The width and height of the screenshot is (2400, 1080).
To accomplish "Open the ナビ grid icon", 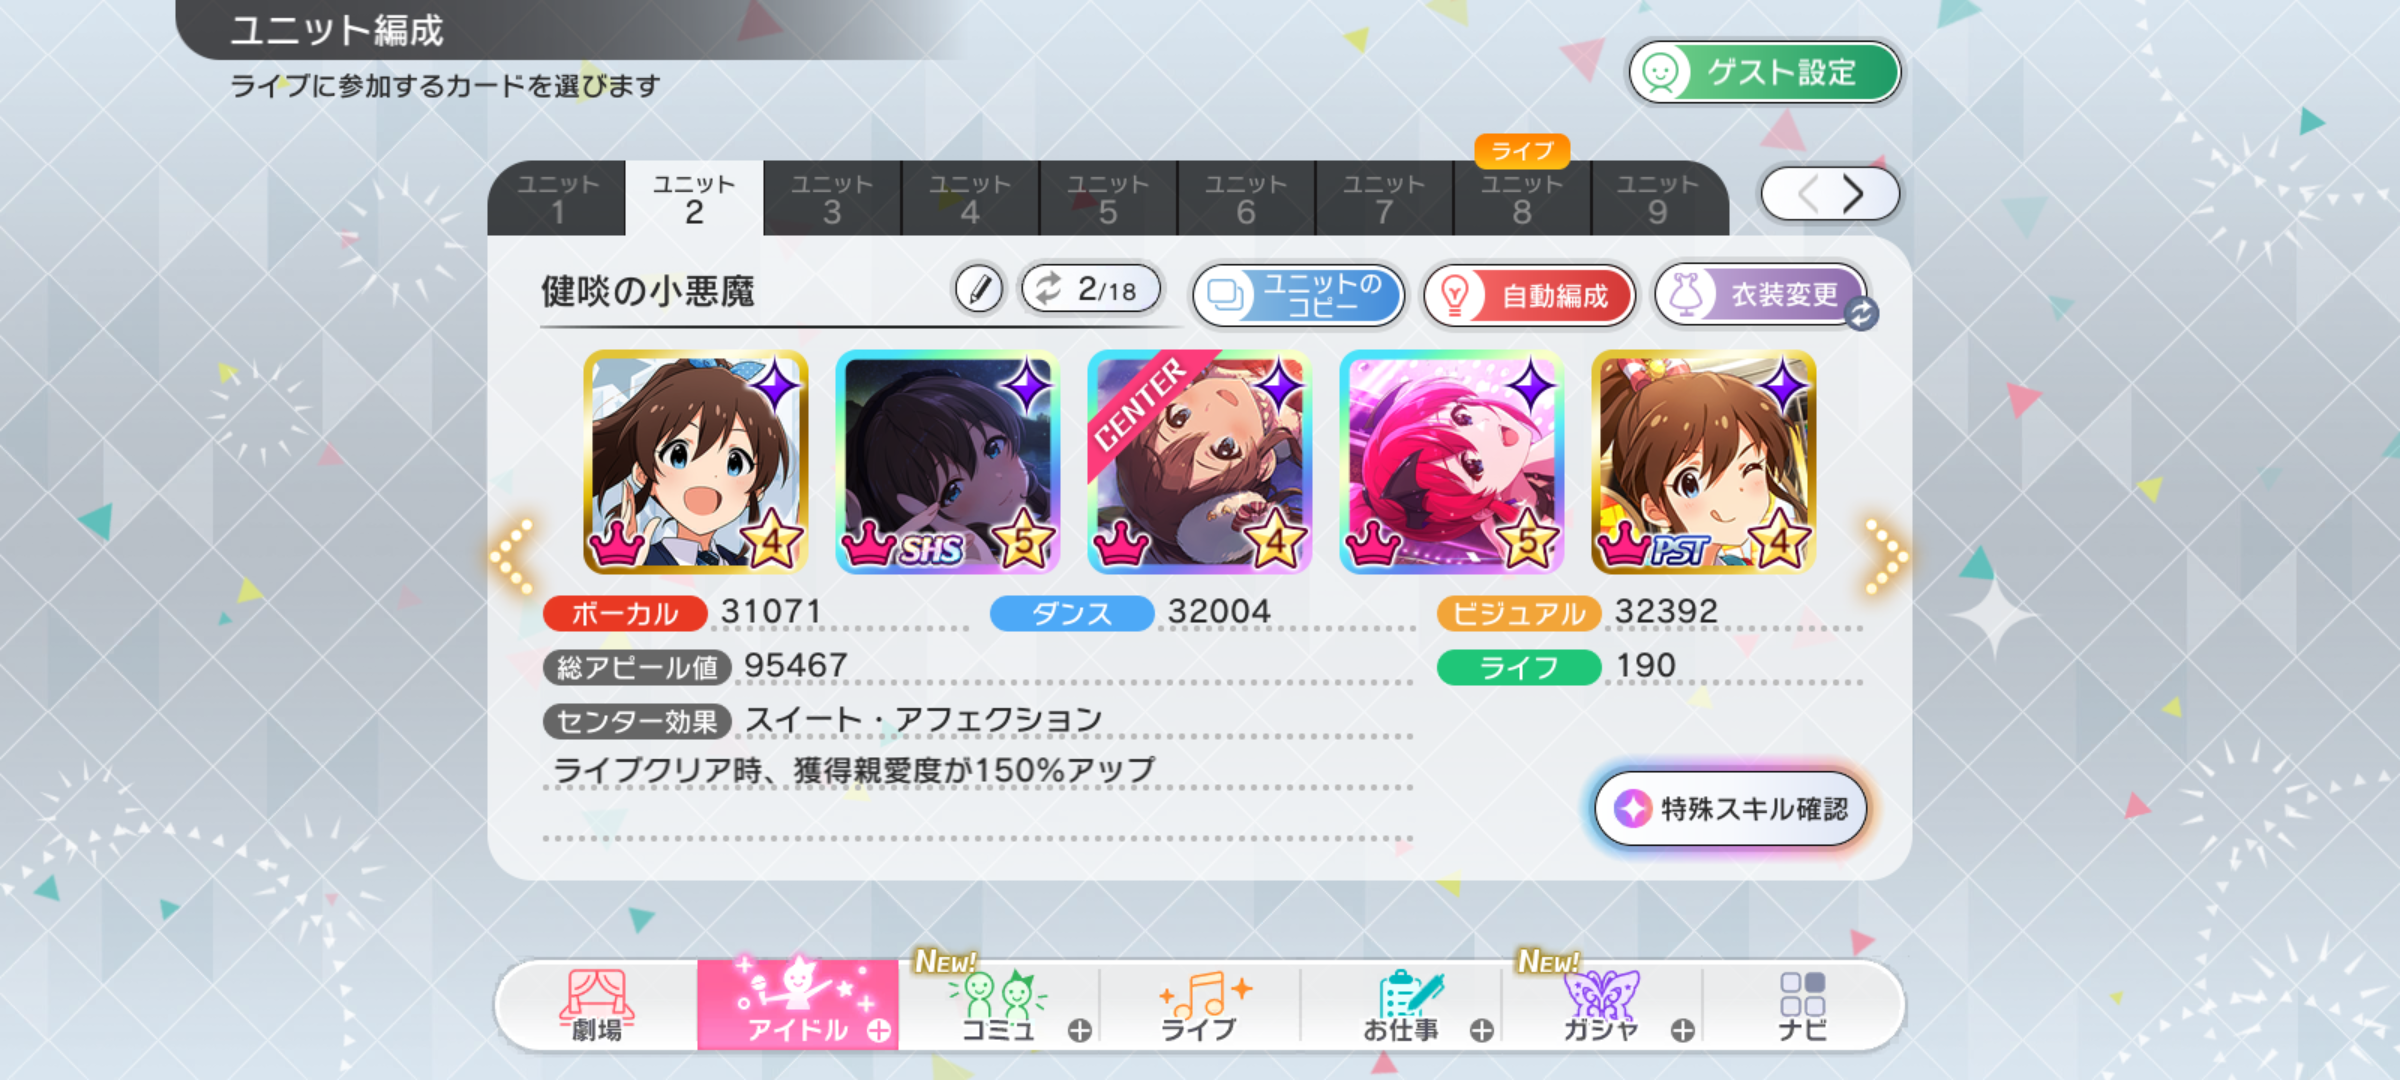I will 1802,1005.
